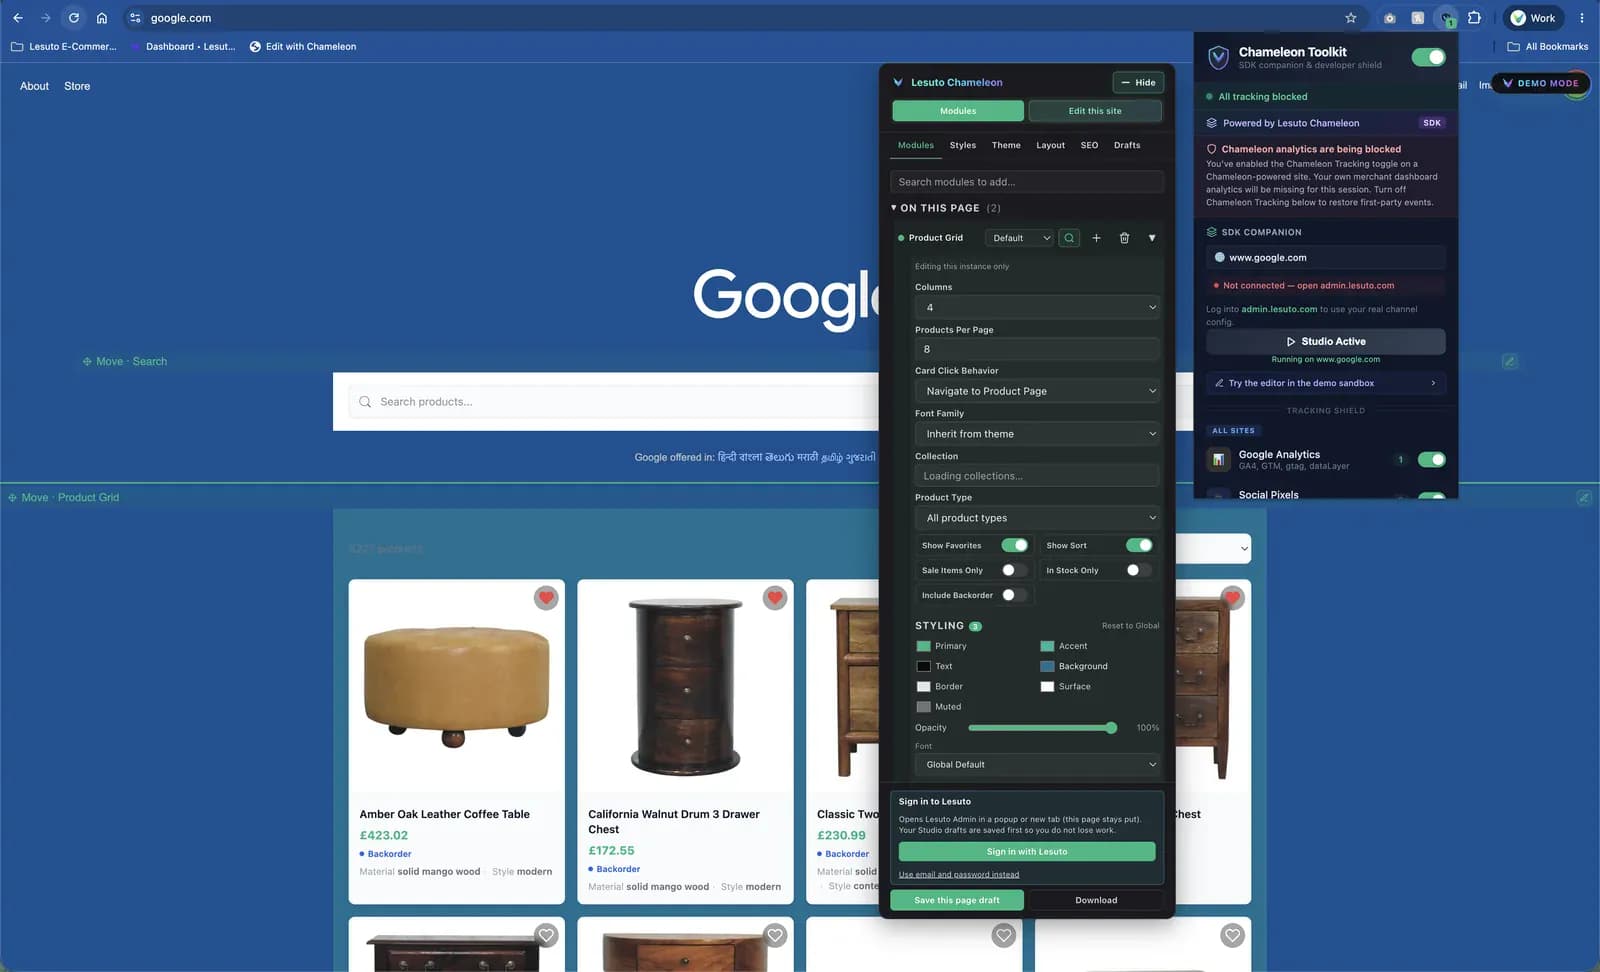Enable the In Stock Only toggle
The image size is (1600, 972).
[x=1139, y=570]
